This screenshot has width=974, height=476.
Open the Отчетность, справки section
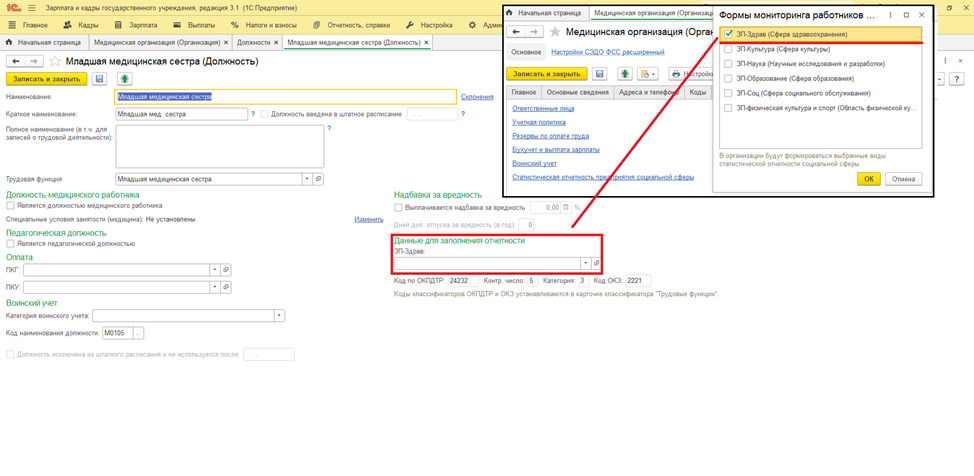[x=352, y=25]
